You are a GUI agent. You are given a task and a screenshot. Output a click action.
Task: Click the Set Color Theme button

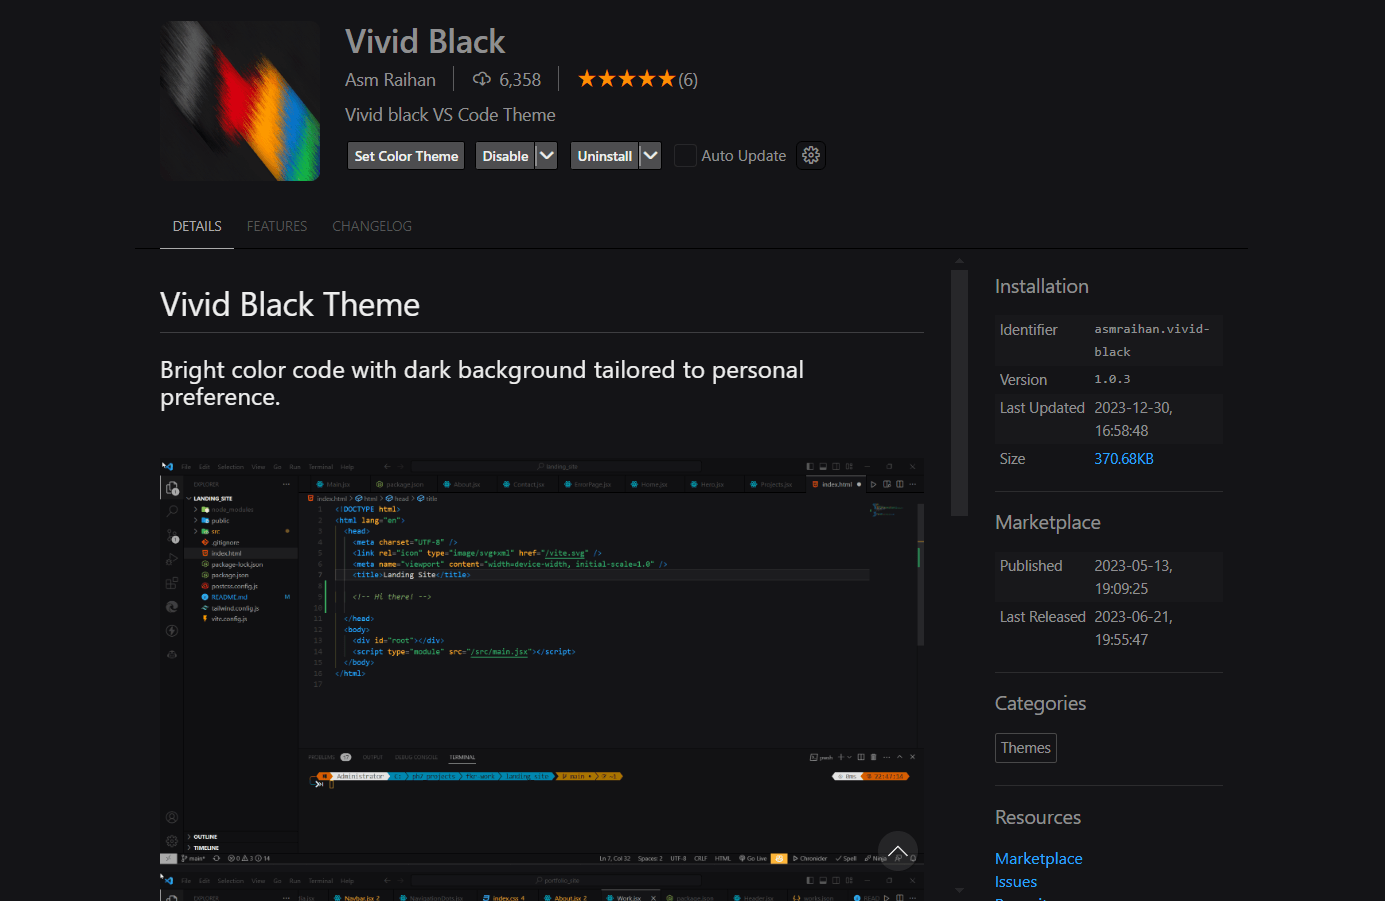[406, 156]
